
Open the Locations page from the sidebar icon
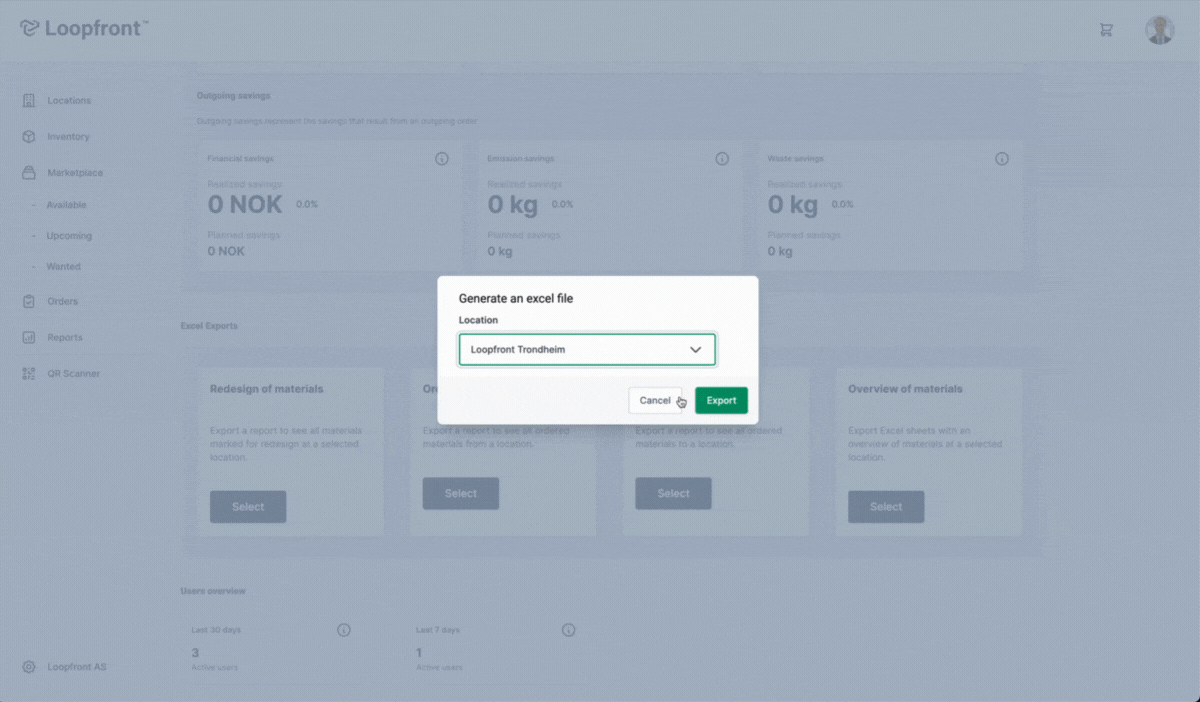[29, 100]
